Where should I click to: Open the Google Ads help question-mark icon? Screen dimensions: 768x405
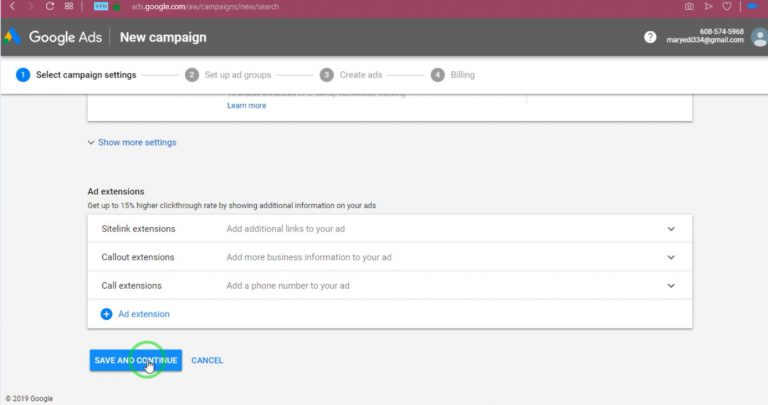coord(650,37)
